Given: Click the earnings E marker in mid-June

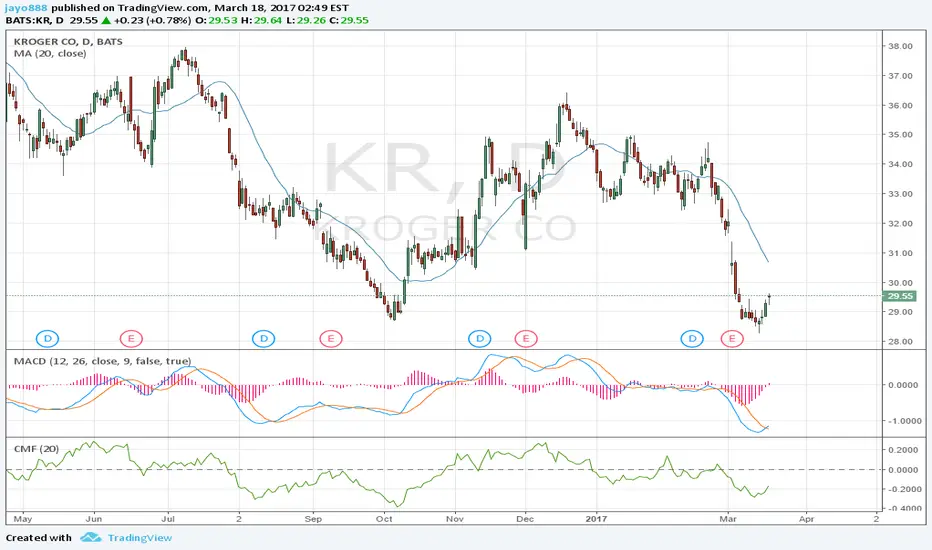Looking at the screenshot, I should 131,339.
